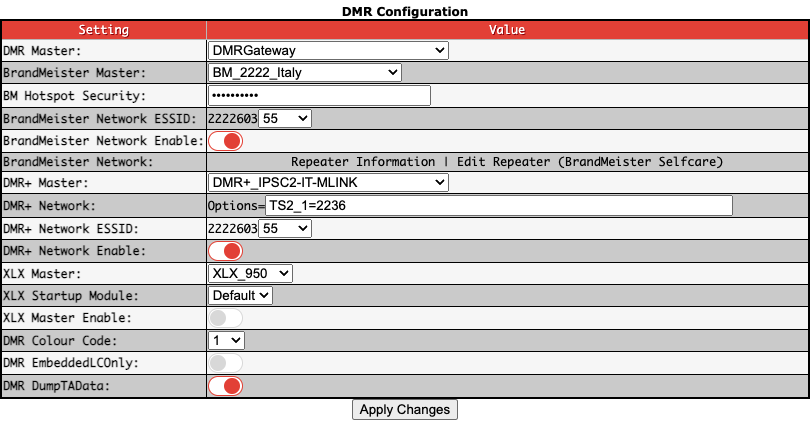Click the 'BrandMeister Master:' label
The image size is (812, 427).
(75, 73)
